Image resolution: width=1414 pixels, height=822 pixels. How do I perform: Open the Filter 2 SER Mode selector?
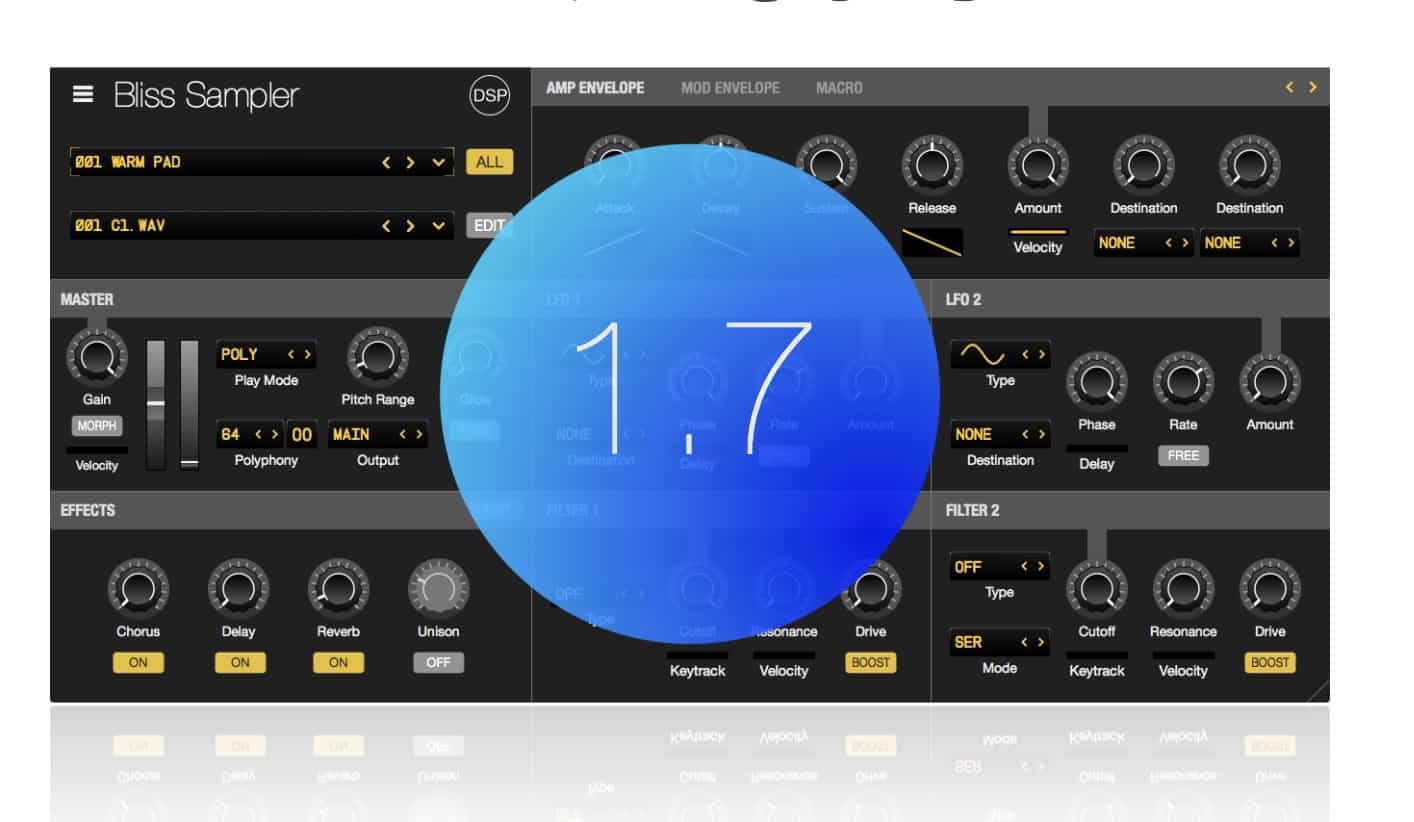tap(1000, 642)
